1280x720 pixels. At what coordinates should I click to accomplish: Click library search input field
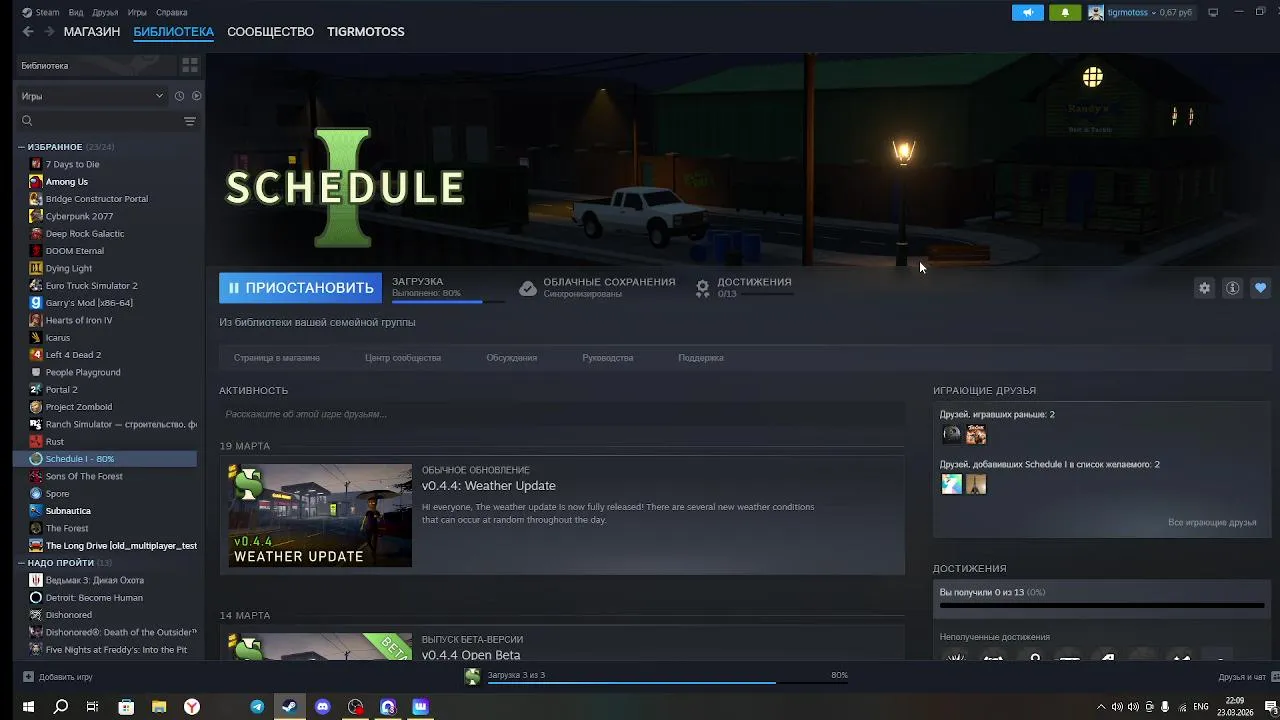pos(106,121)
